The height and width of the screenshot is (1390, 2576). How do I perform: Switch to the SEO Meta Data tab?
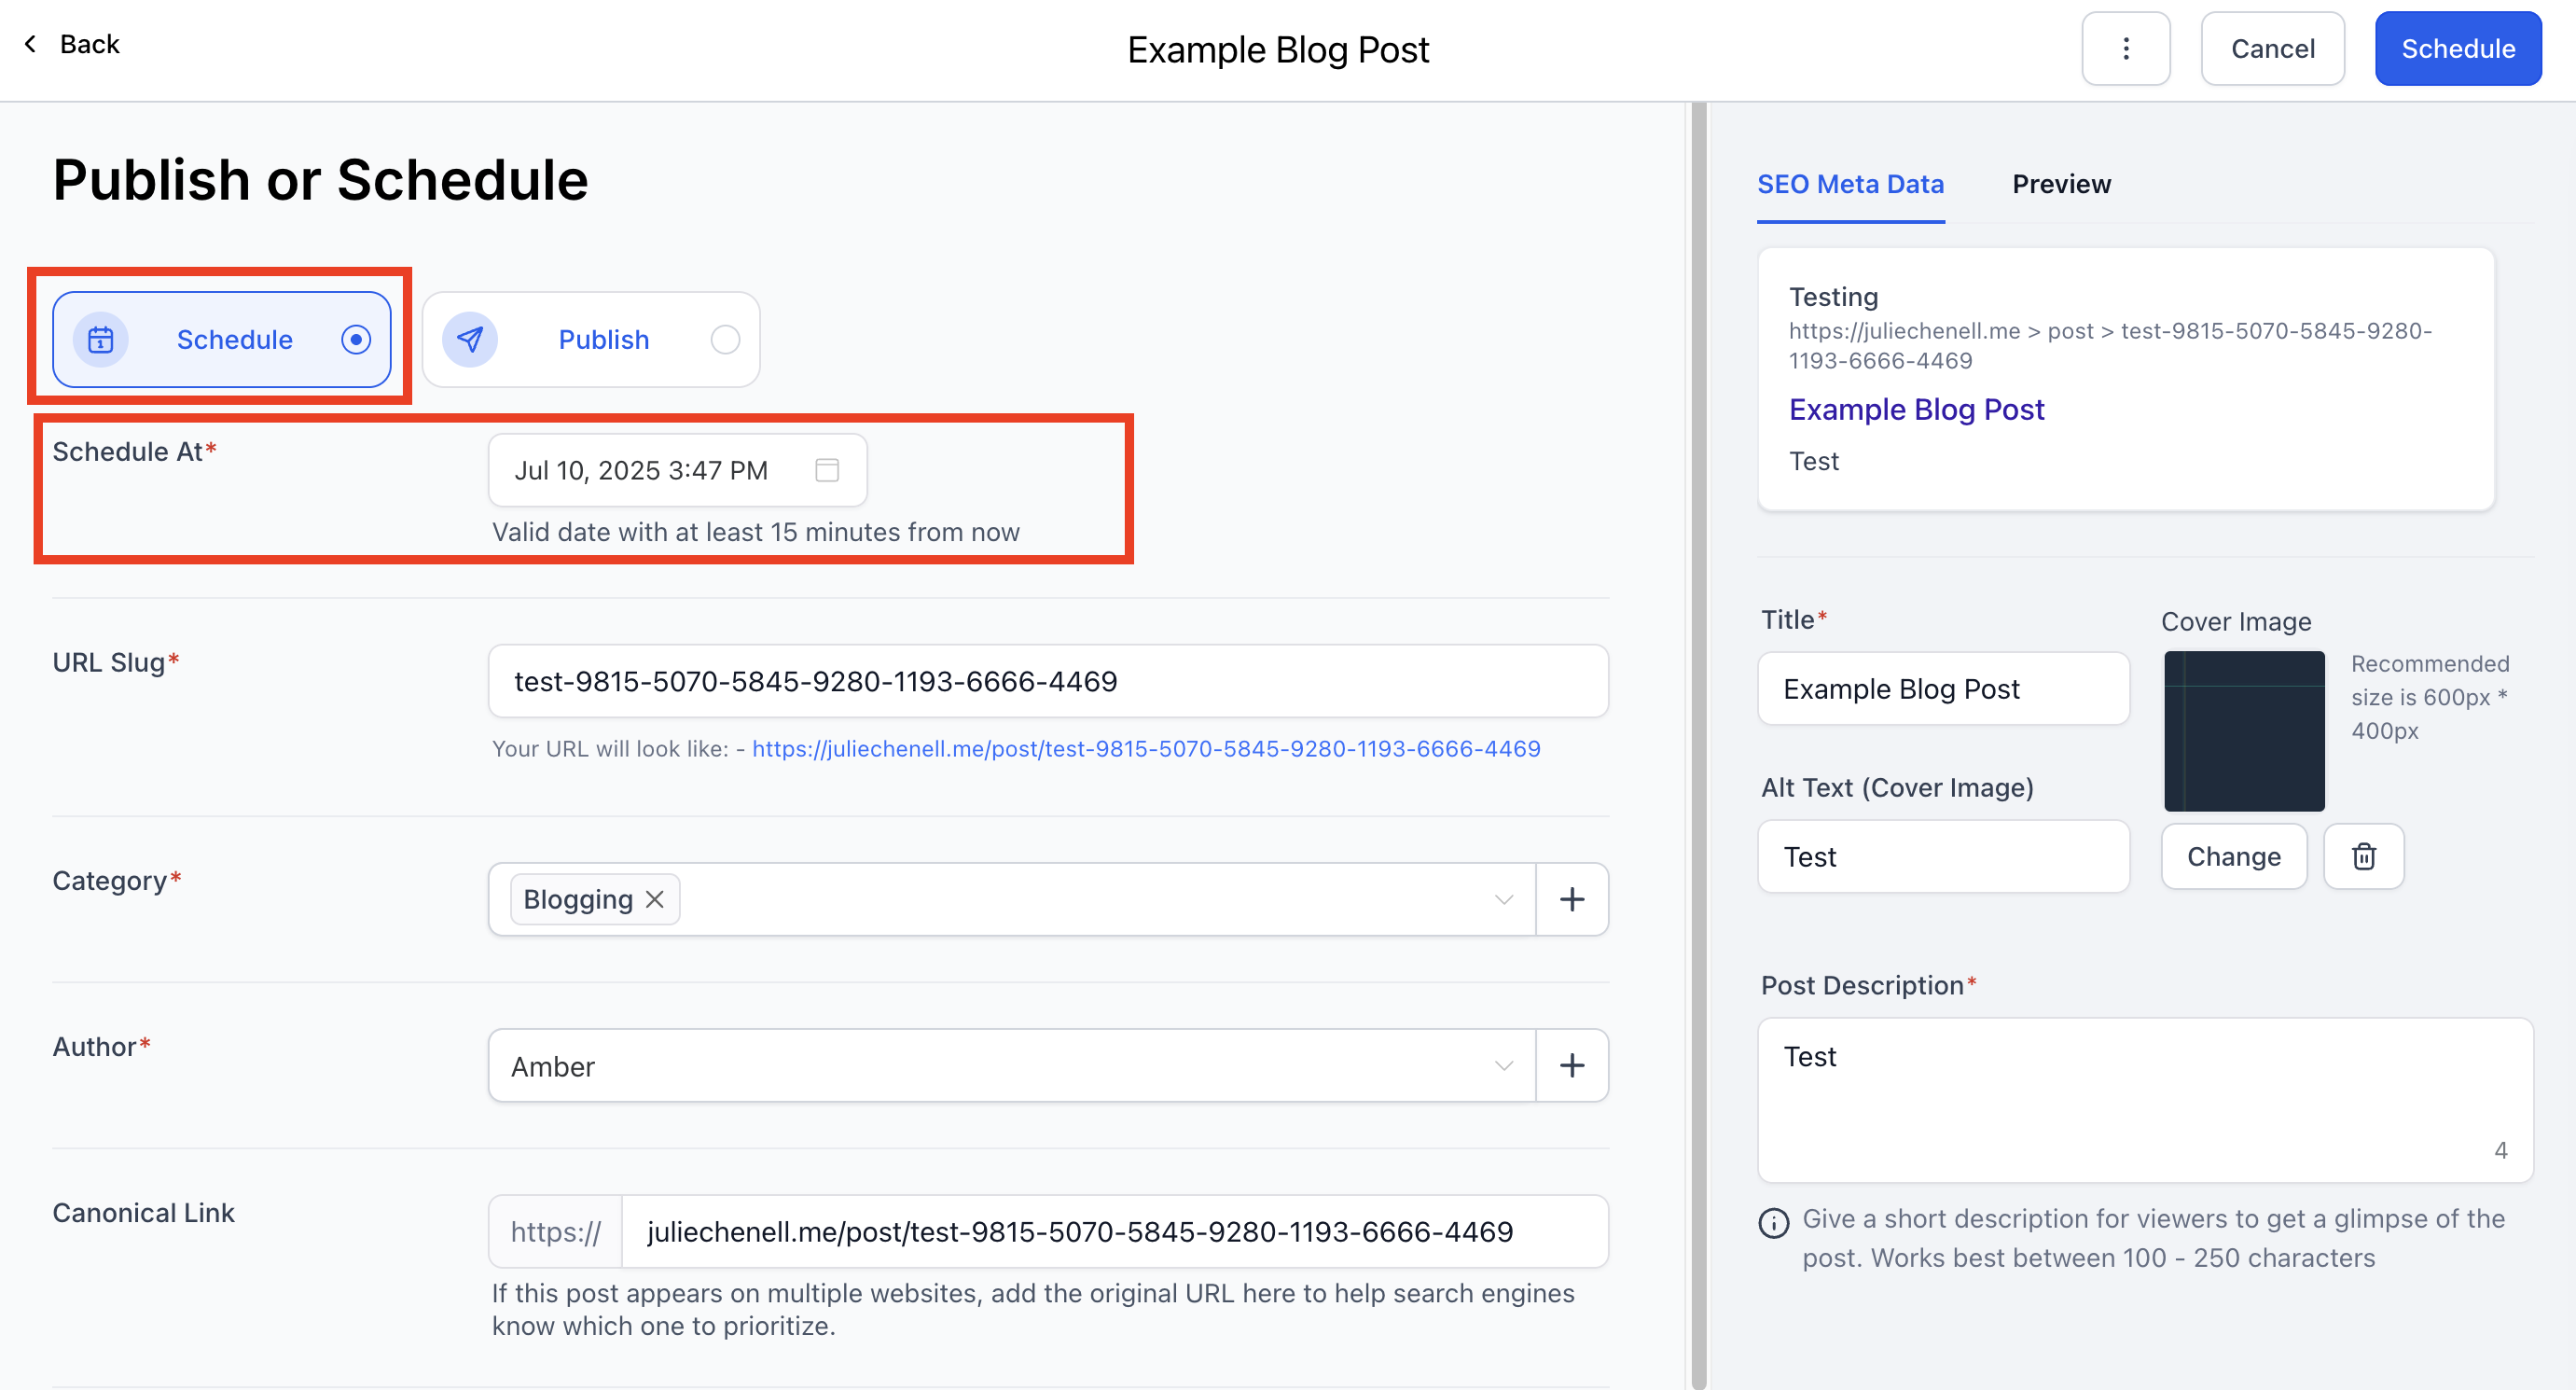(1850, 184)
